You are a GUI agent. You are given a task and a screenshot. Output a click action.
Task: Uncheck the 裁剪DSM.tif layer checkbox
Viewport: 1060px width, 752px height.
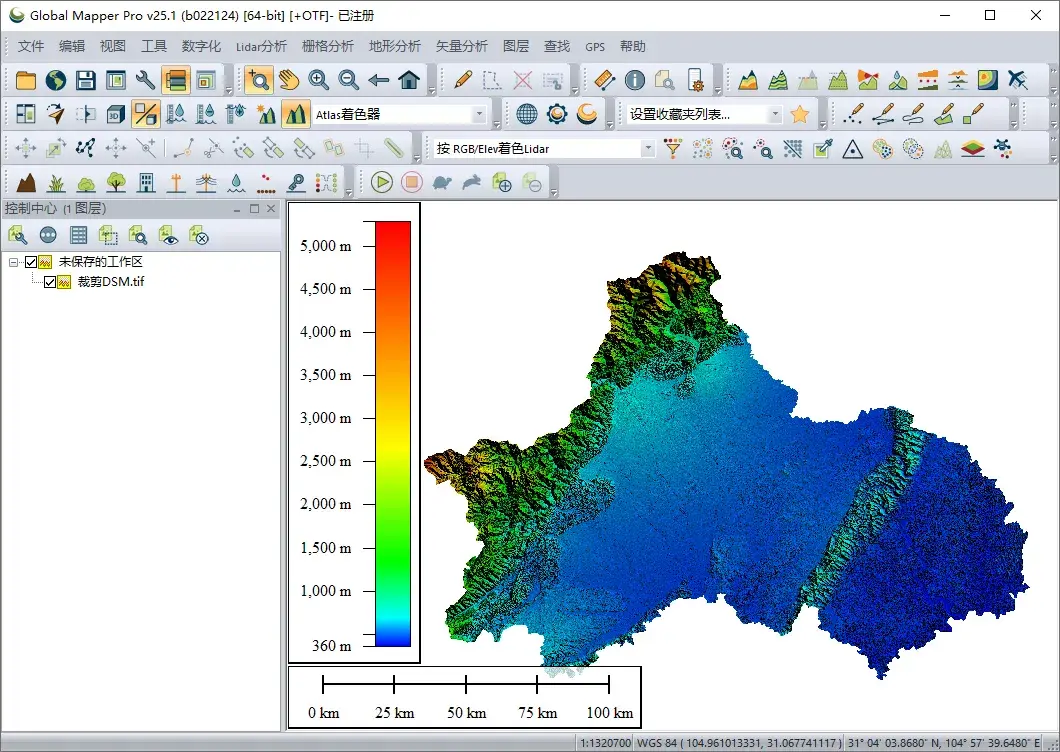click(x=50, y=282)
